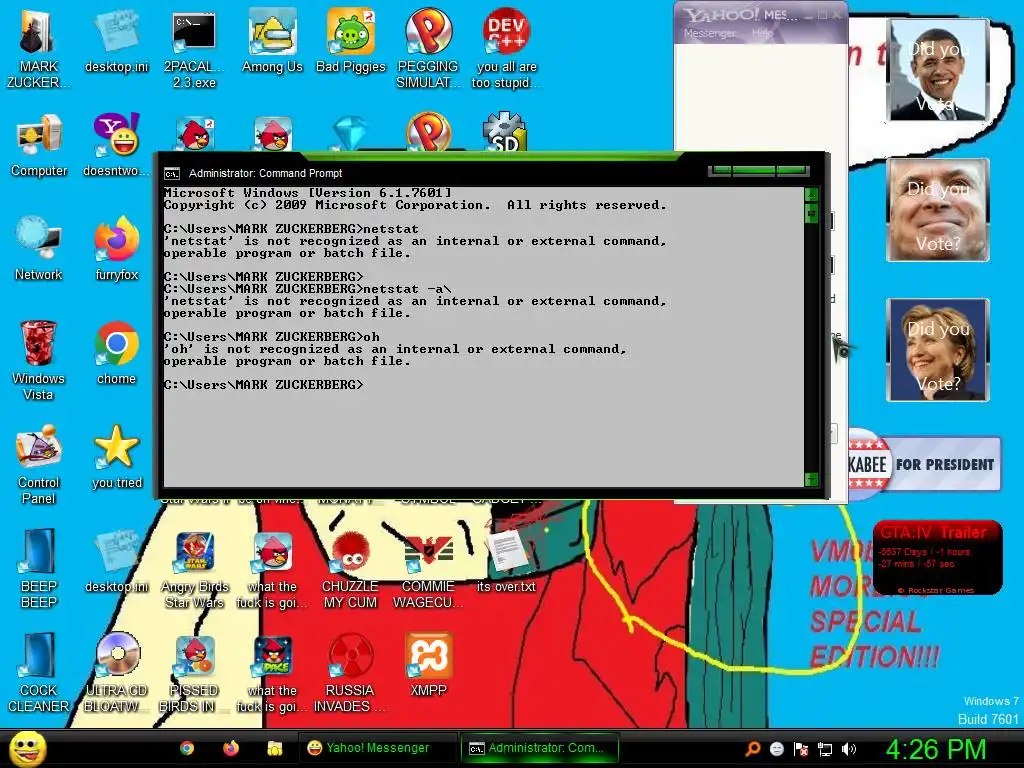Image resolution: width=1024 pixels, height=768 pixels.
Task: Open the MARK ZUCKER... desktop icon
Action: click(38, 49)
